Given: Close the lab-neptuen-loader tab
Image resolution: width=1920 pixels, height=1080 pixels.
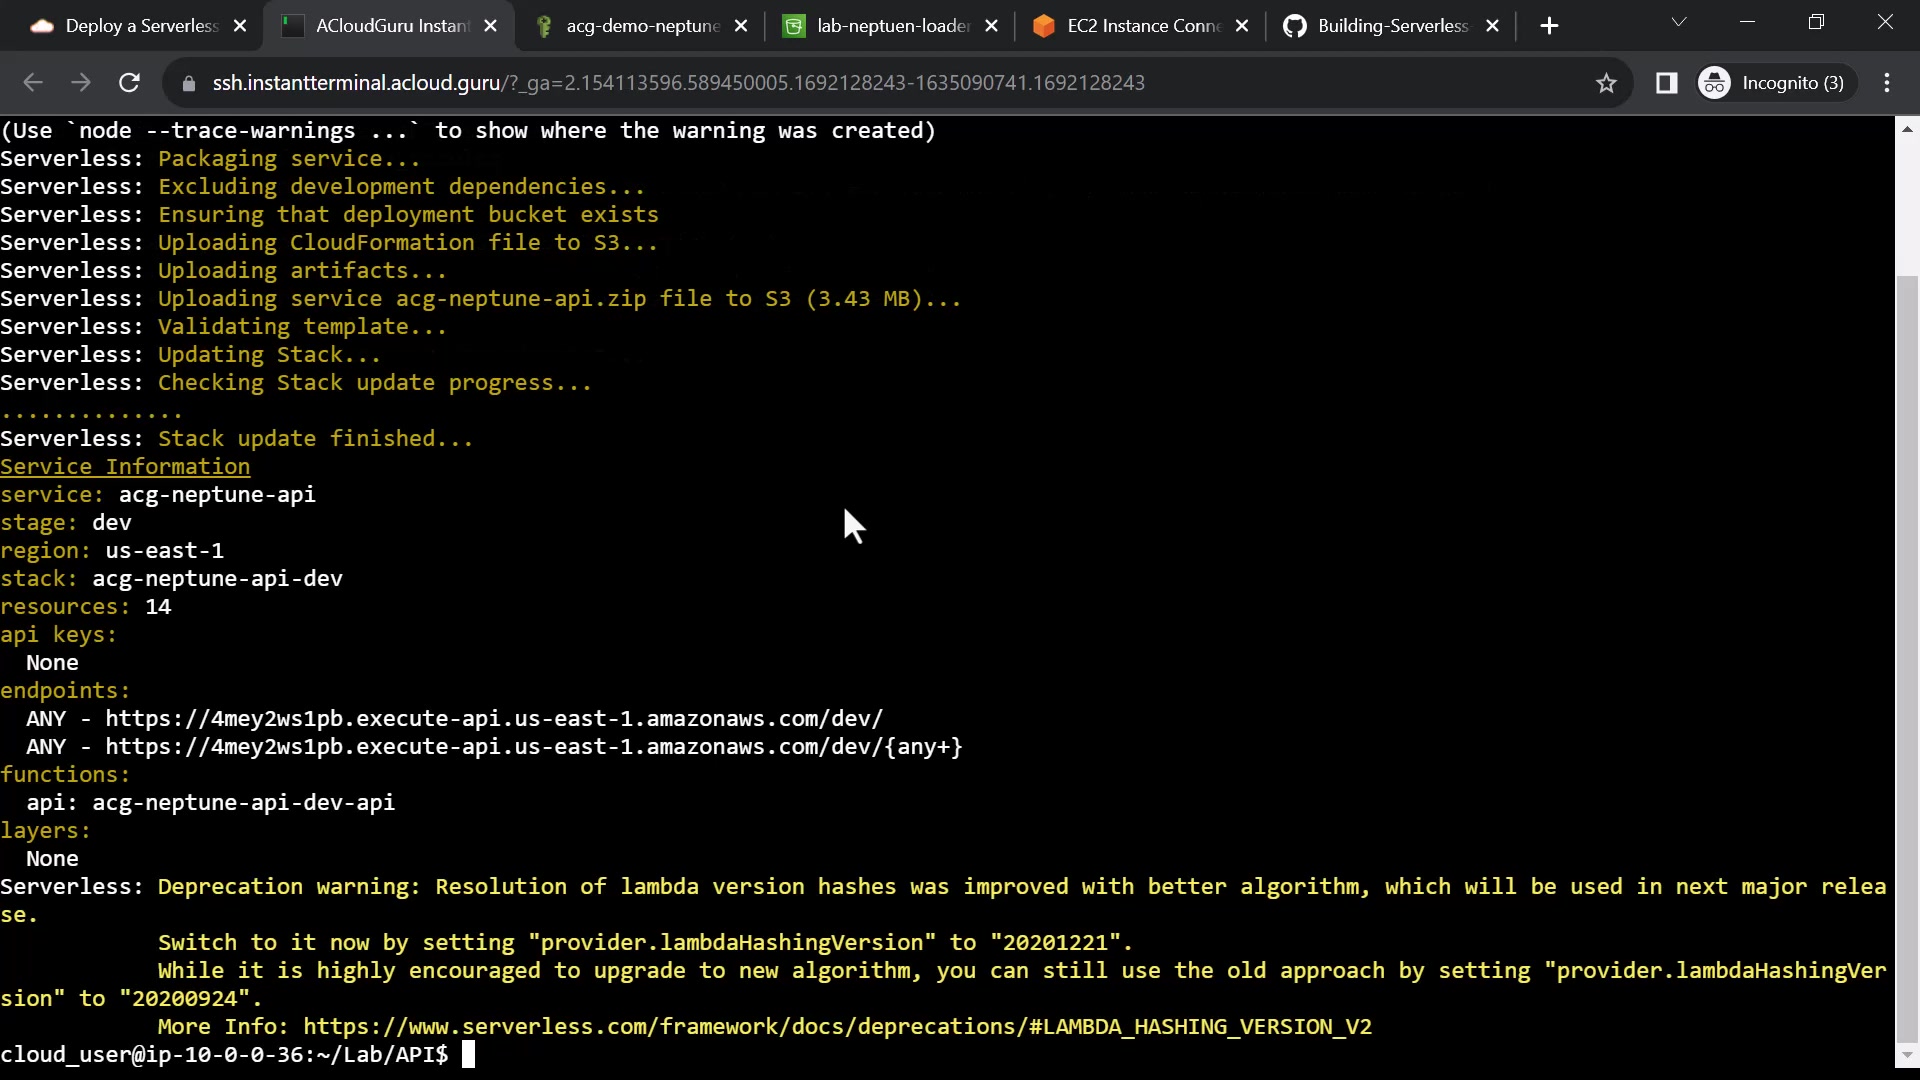Looking at the screenshot, I should coord(991,26).
